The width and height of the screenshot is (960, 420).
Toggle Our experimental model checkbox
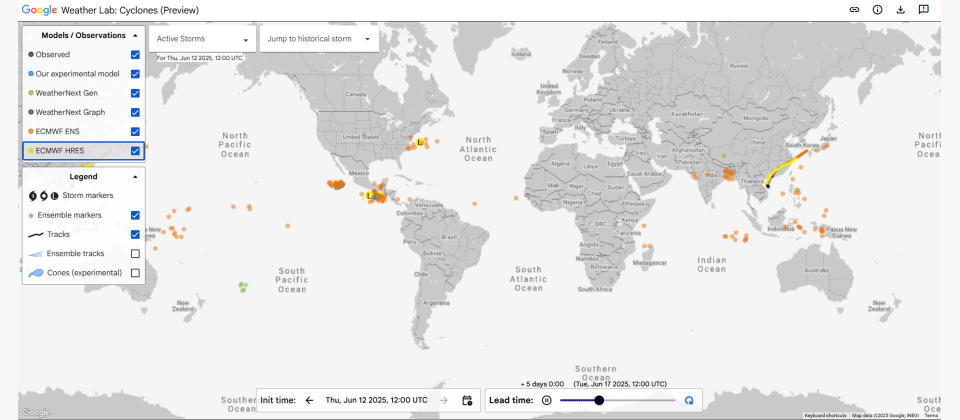tap(135, 74)
